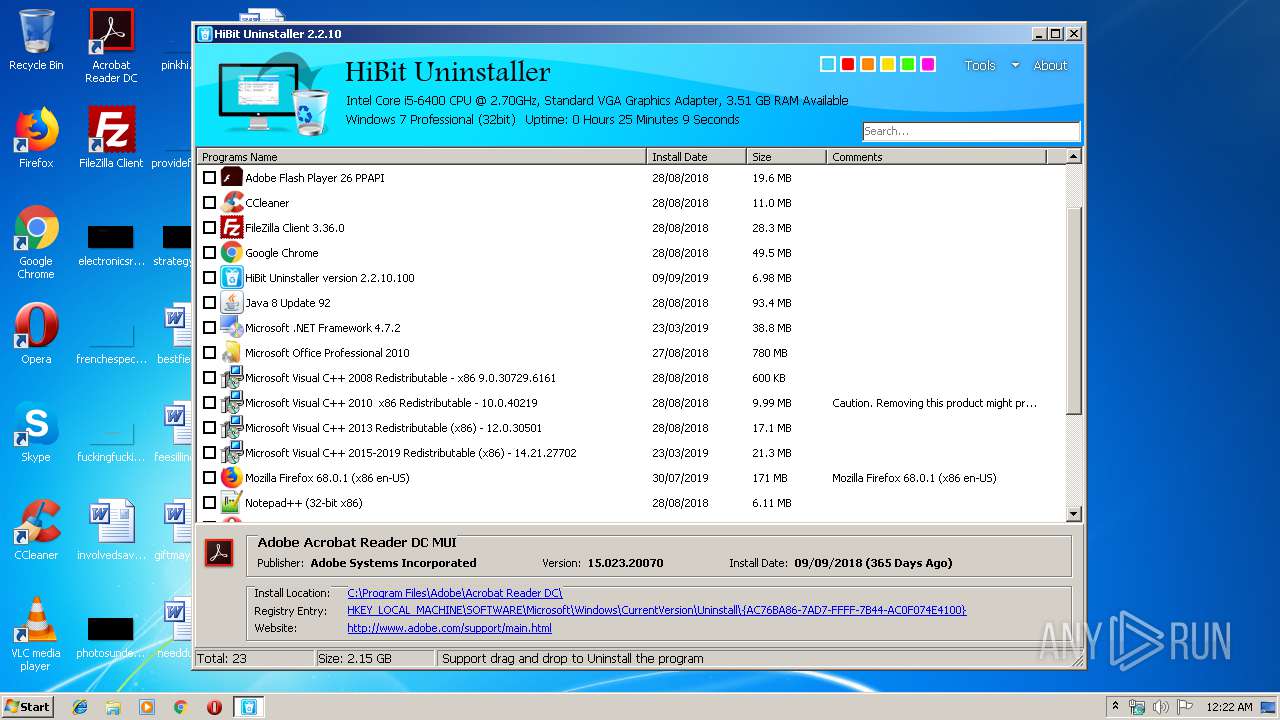Screen dimensions: 1280x720
Task: Sort by Size column header
Action: pyautogui.click(x=787, y=157)
